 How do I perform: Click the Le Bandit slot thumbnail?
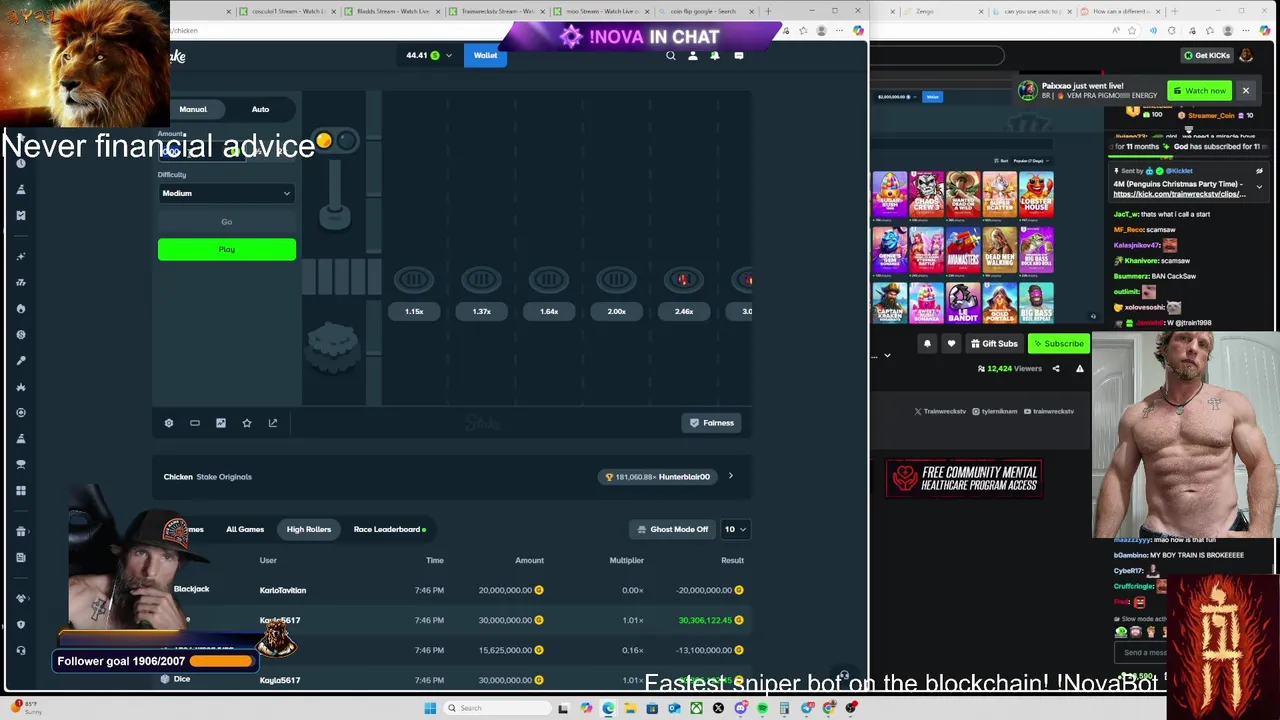963,303
